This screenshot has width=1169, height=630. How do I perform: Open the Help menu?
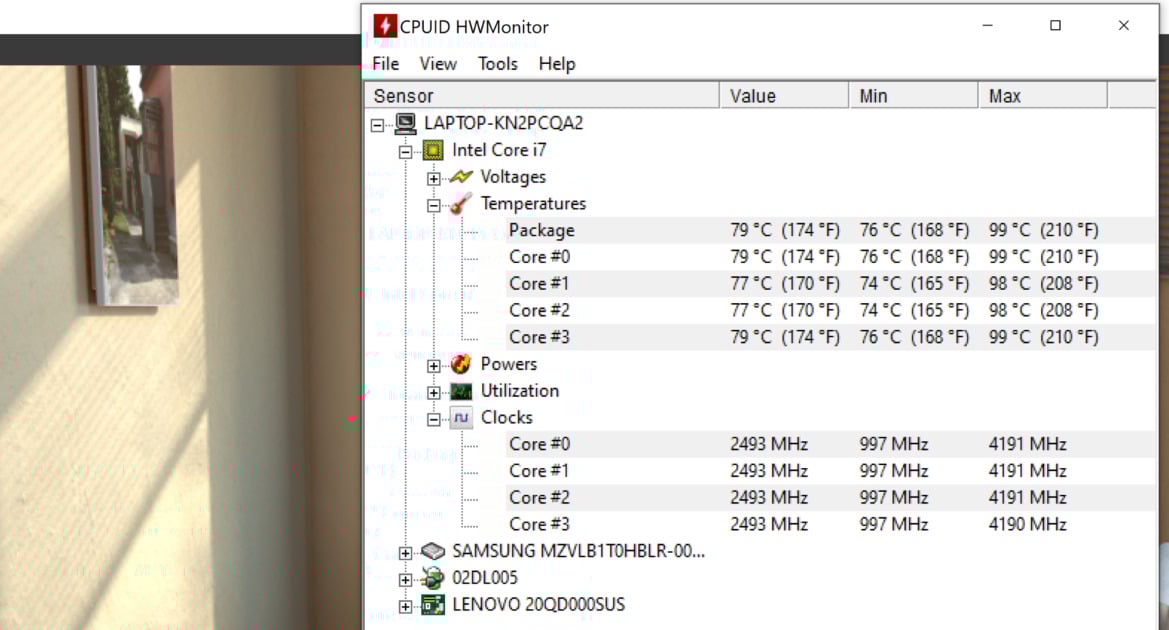[557, 64]
